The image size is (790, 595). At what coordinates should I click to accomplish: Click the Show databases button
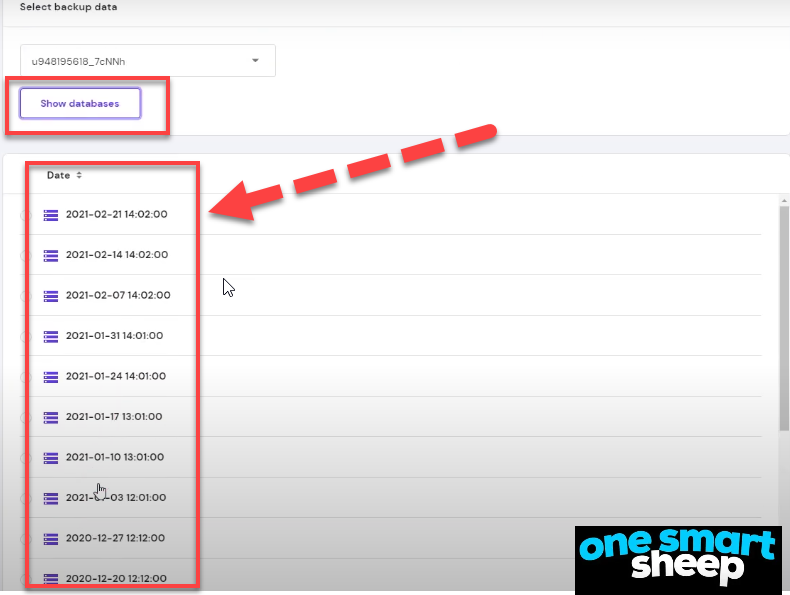click(80, 103)
